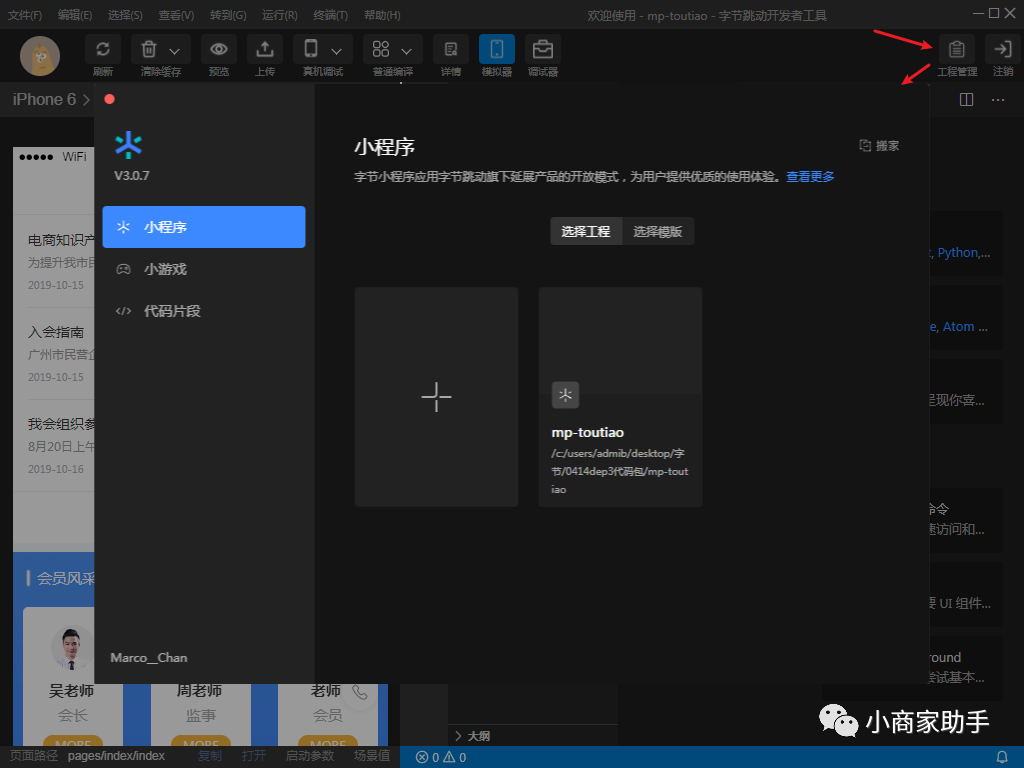Open the 选择(S) menu
Viewport: 1024px width, 768px height.
[125, 15]
